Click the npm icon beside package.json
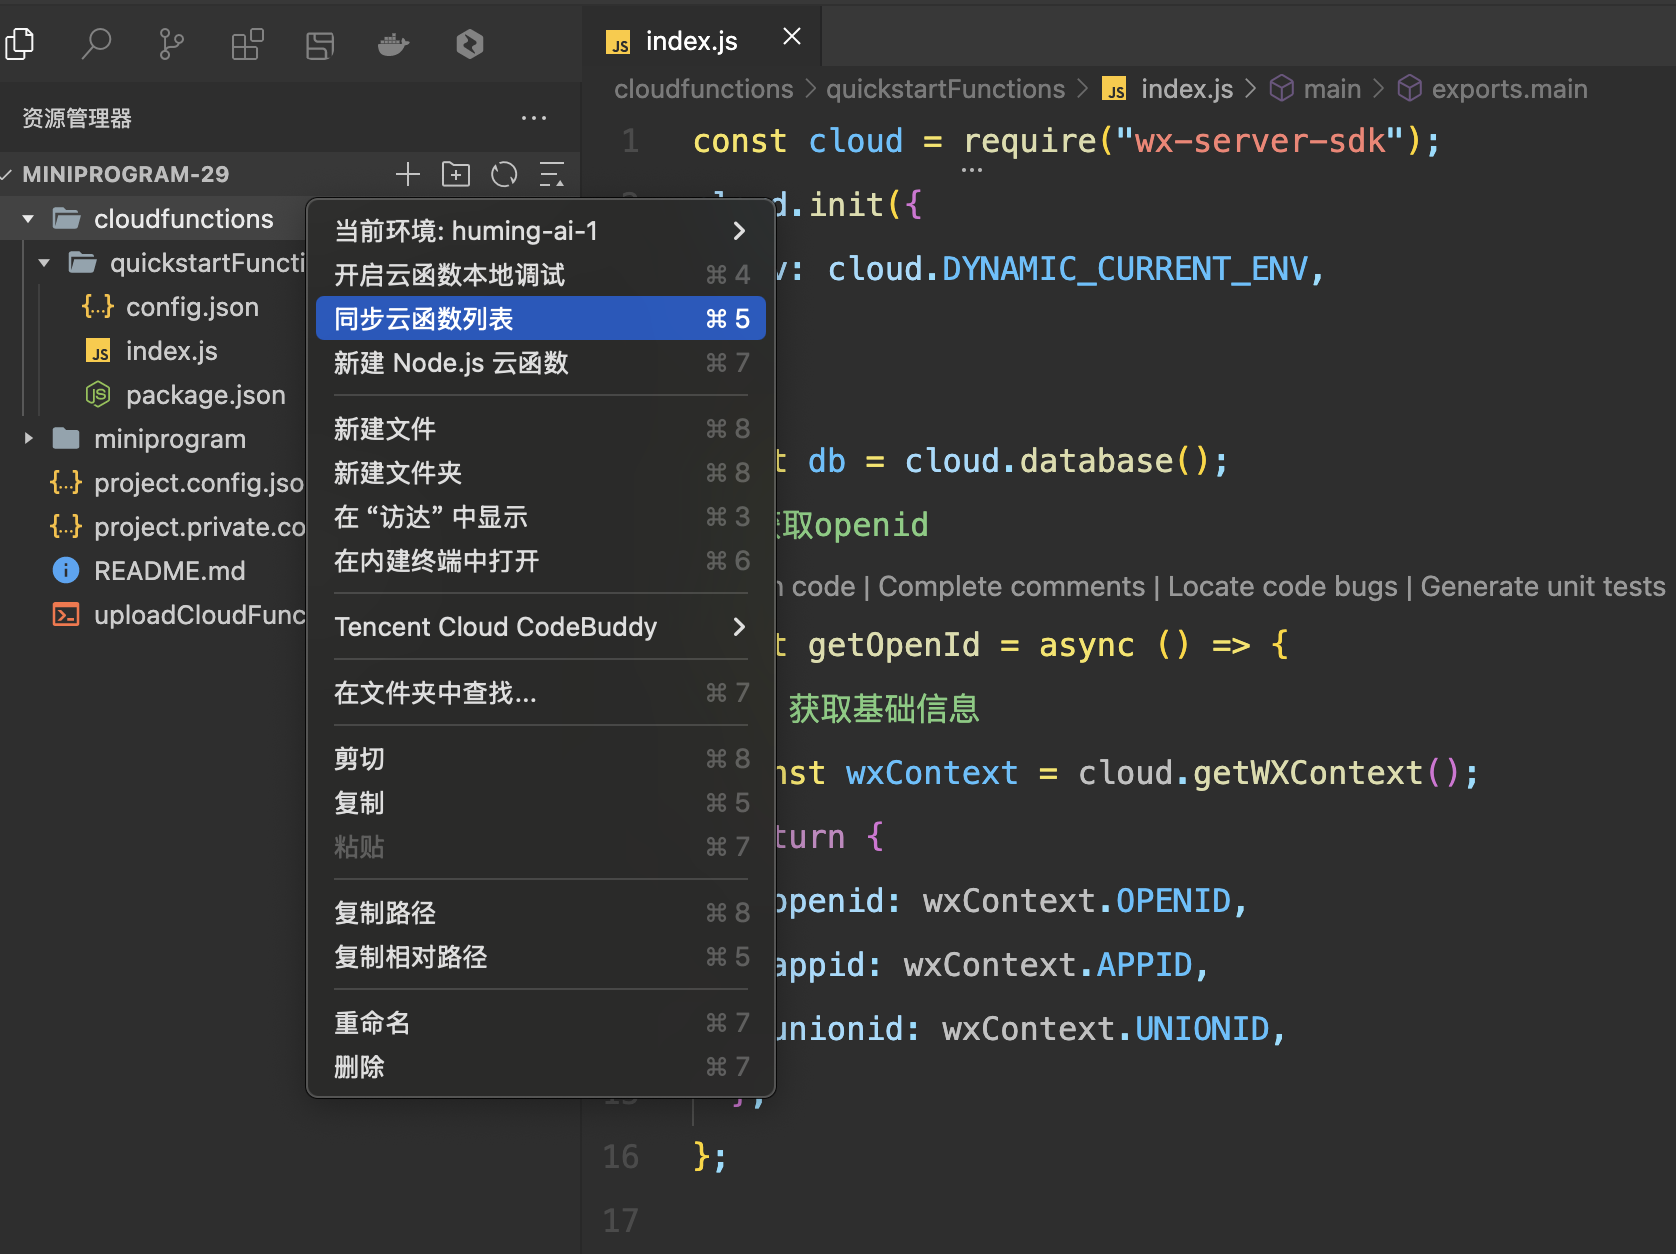This screenshot has height=1254, width=1676. coord(97,394)
